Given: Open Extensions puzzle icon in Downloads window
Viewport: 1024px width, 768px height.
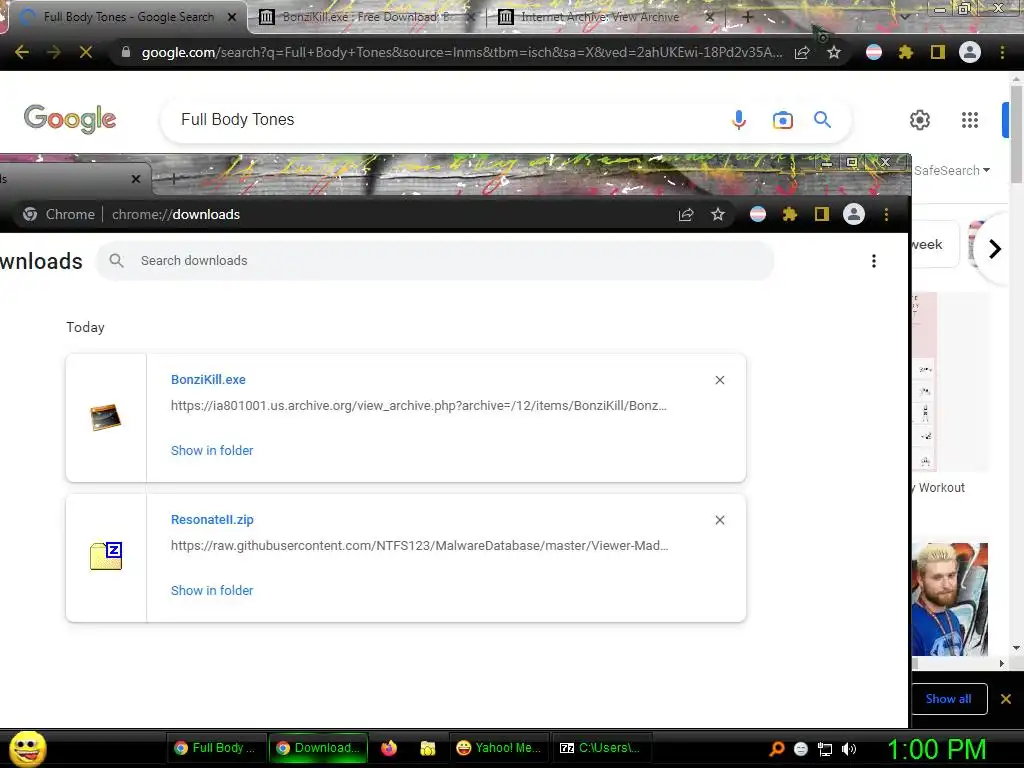Looking at the screenshot, I should 790,214.
